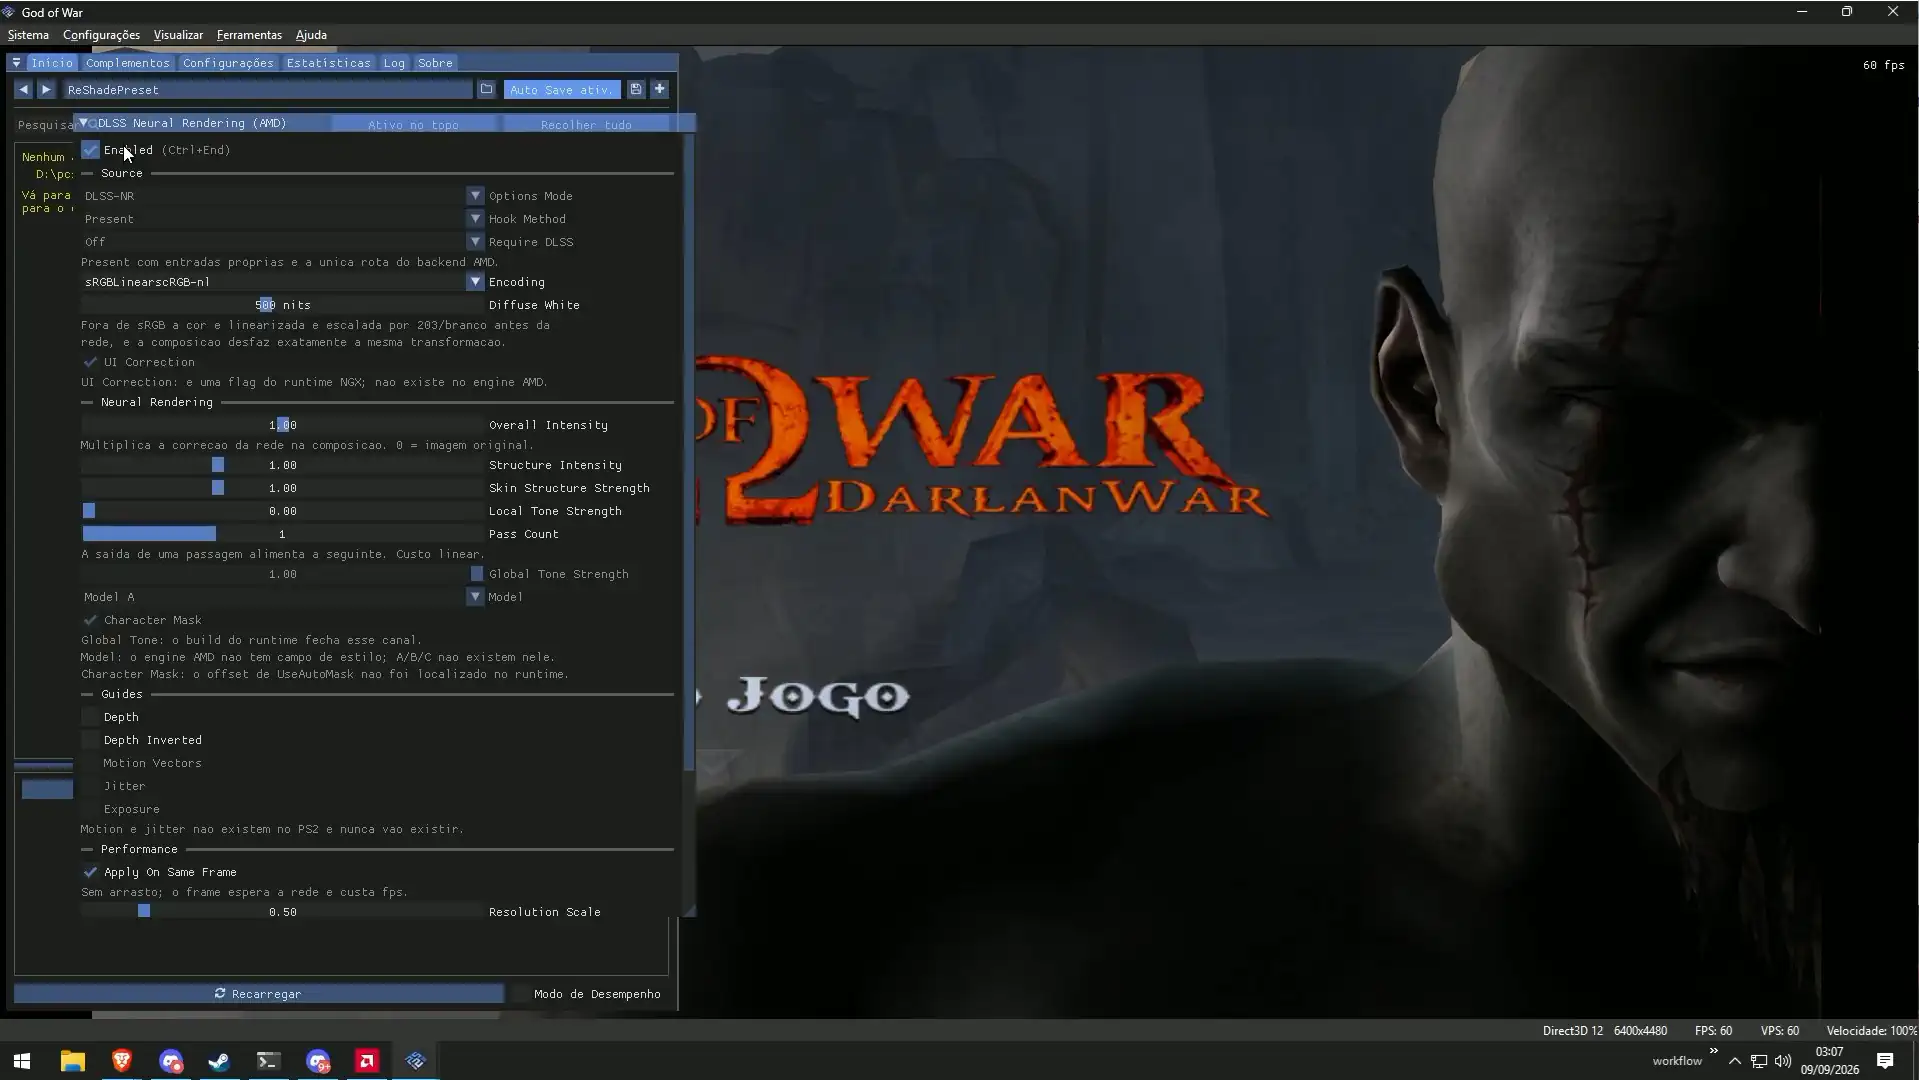Open the Options Mode dropdown
This screenshot has width=1919, height=1080.
click(x=282, y=196)
